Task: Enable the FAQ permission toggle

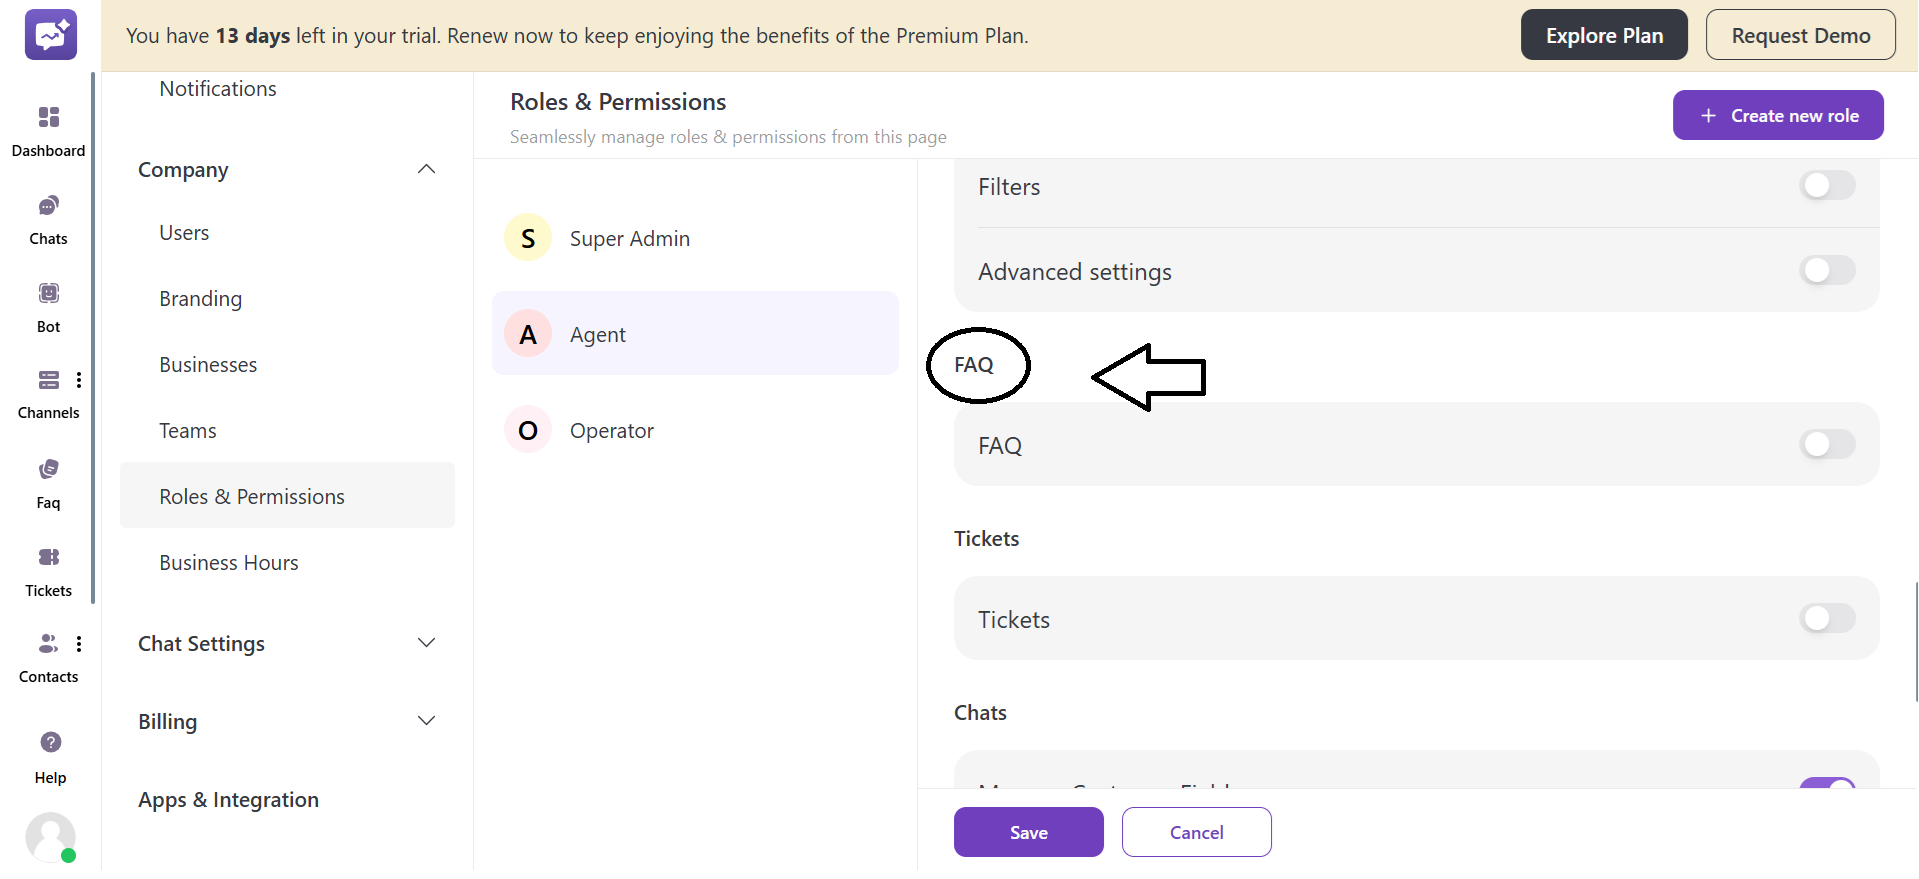Action: pos(1826,445)
